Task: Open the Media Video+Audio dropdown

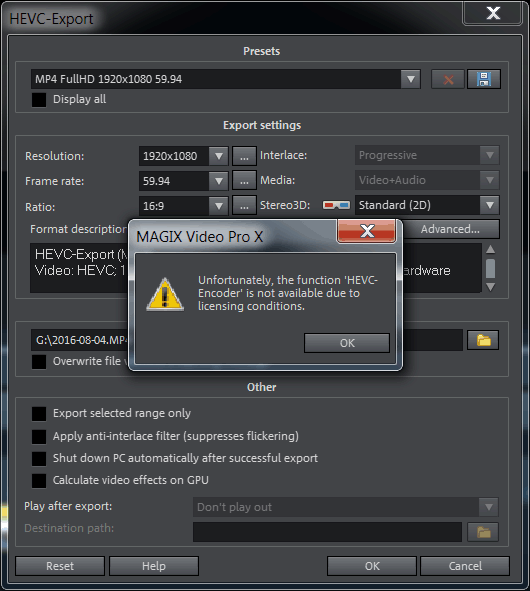Action: 490,180
